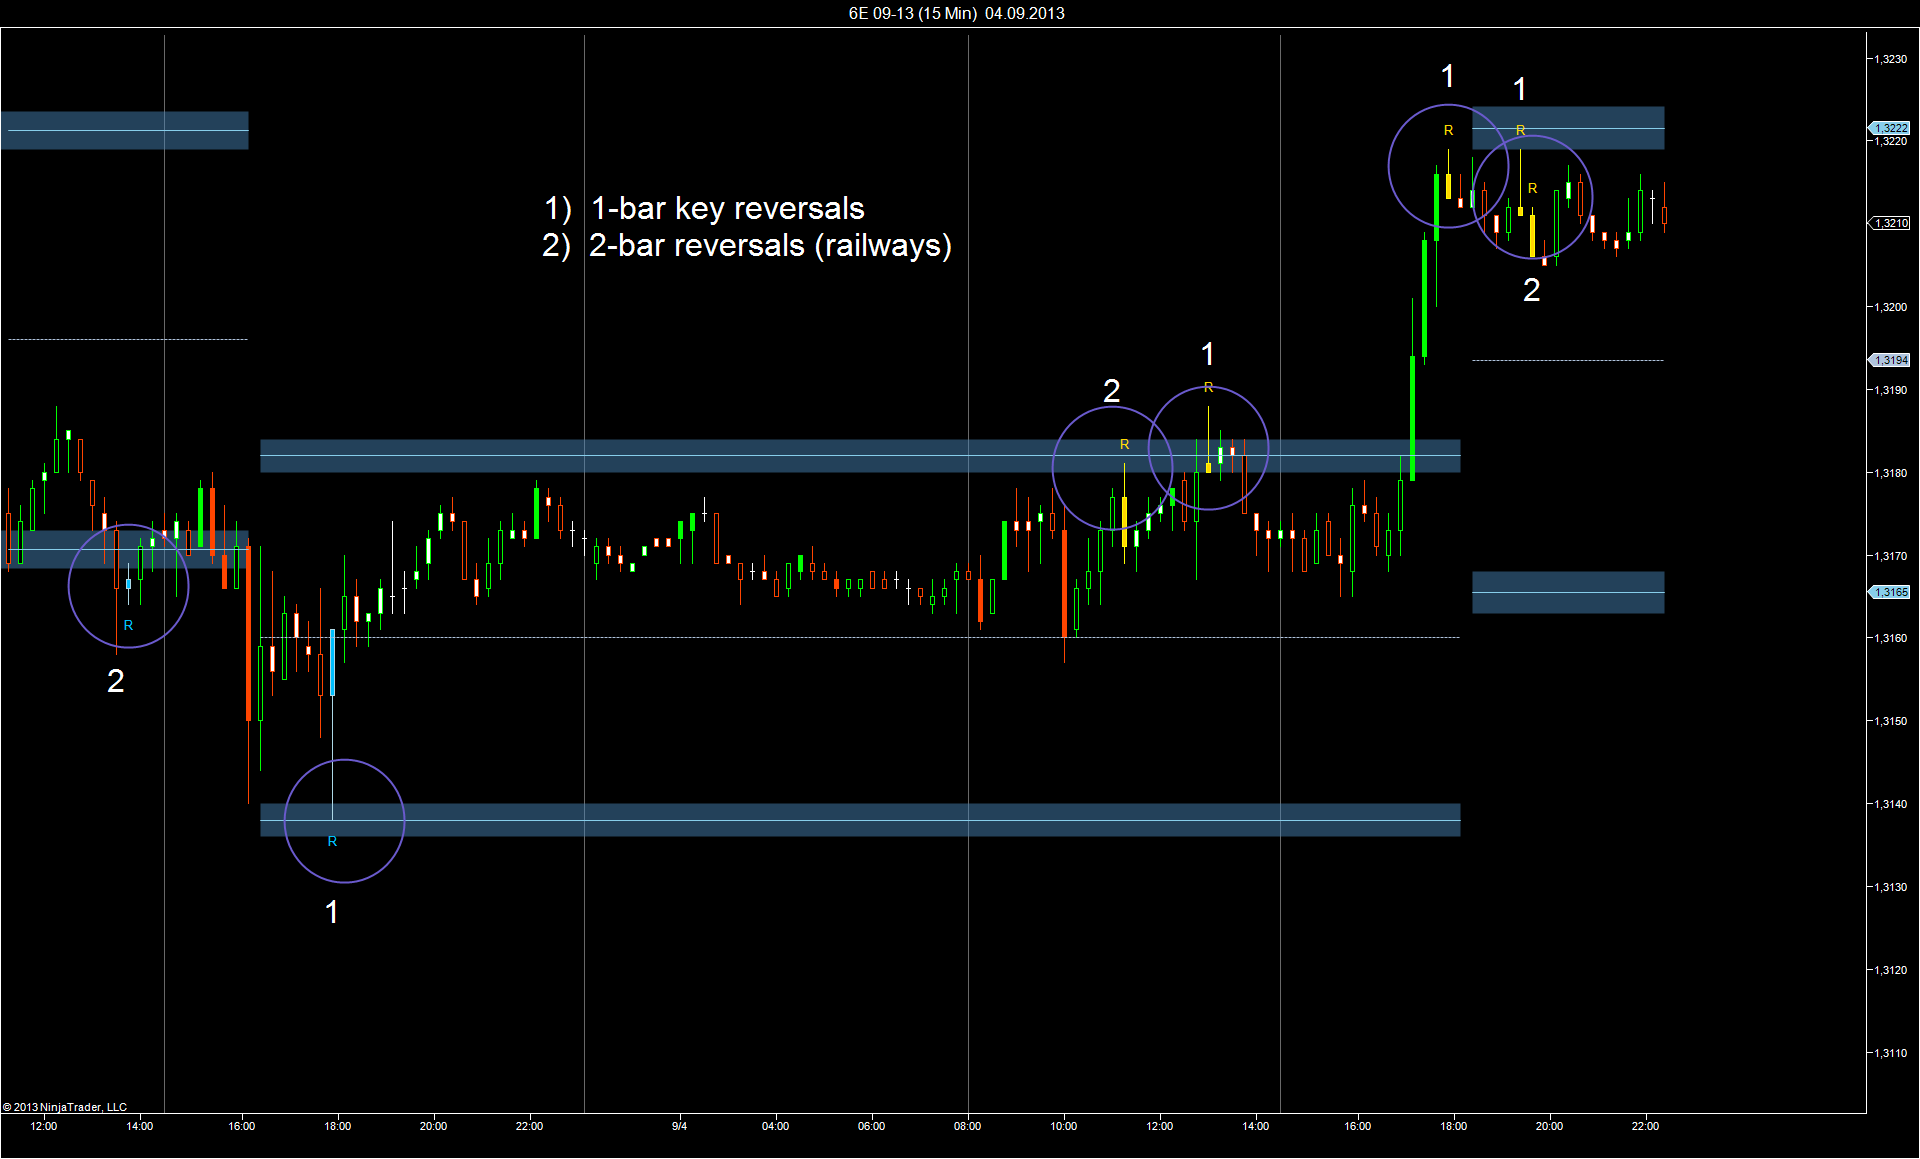Click the 9/4 date label on the time axis
This screenshot has width=1920, height=1159.
(x=679, y=1126)
